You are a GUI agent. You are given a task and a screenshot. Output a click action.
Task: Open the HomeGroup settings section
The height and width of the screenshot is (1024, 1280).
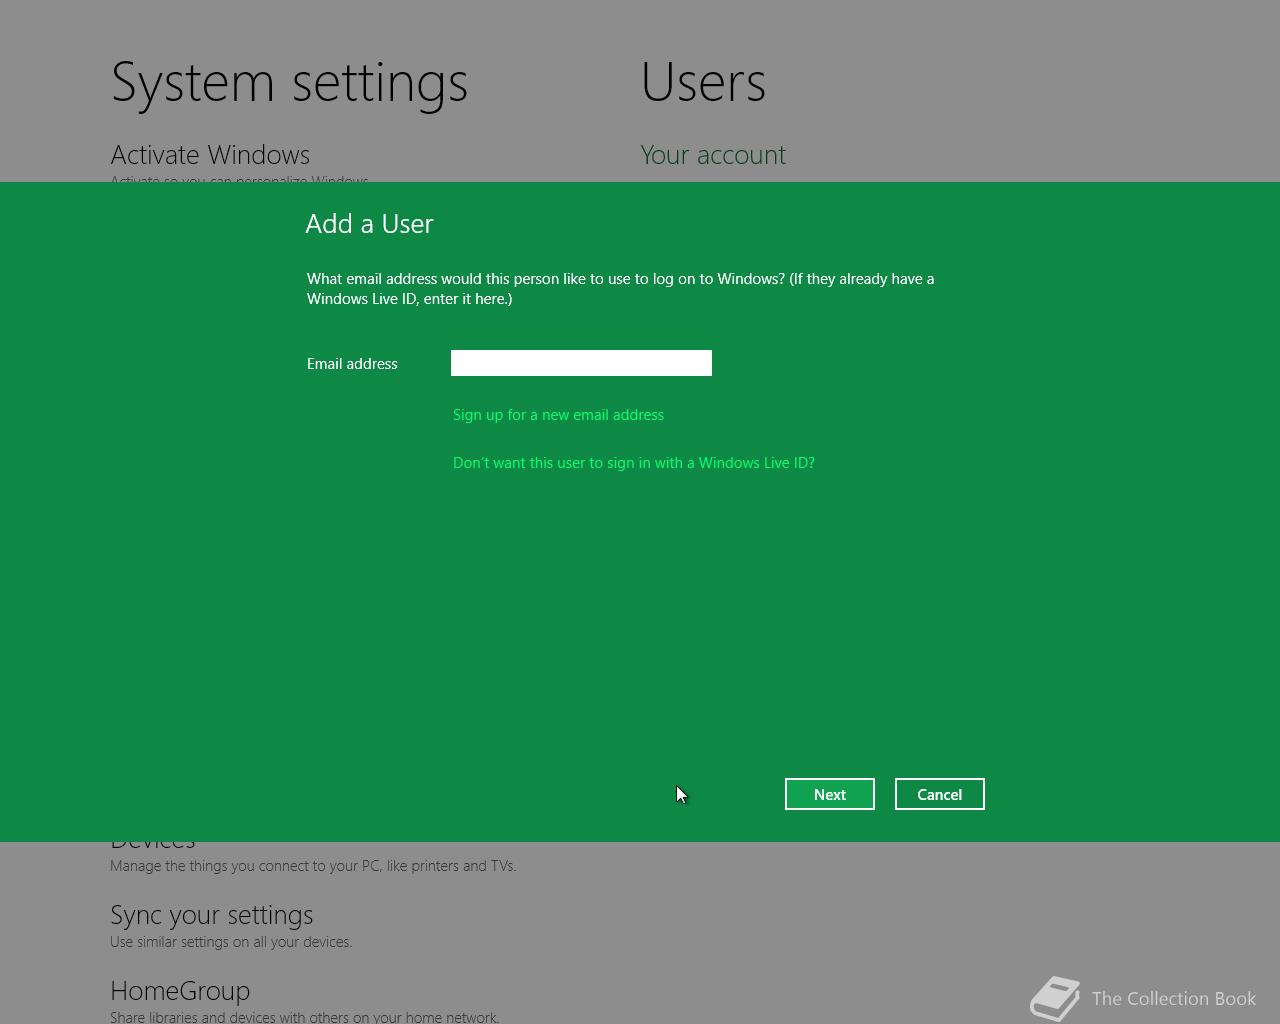tap(180, 991)
